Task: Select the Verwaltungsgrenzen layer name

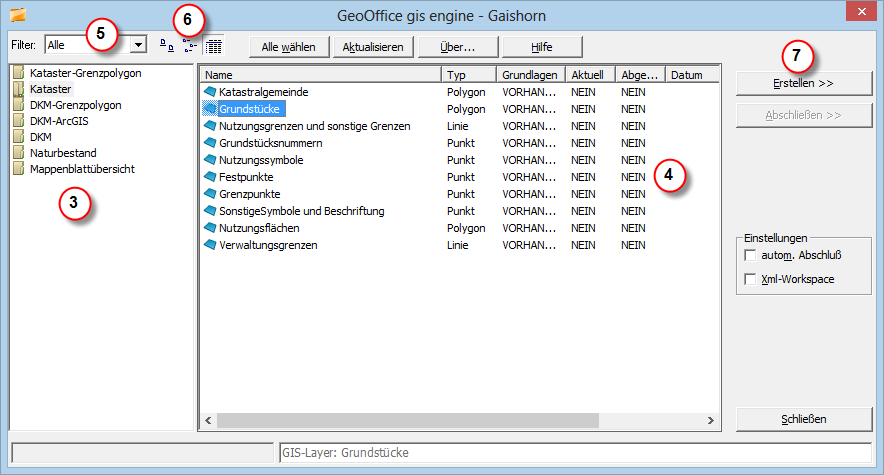Action: [268, 245]
